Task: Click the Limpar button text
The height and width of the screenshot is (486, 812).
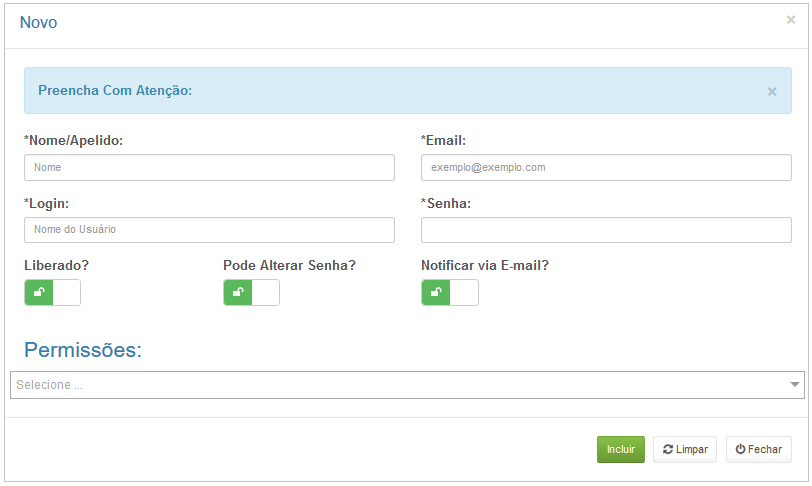Action: coord(691,449)
